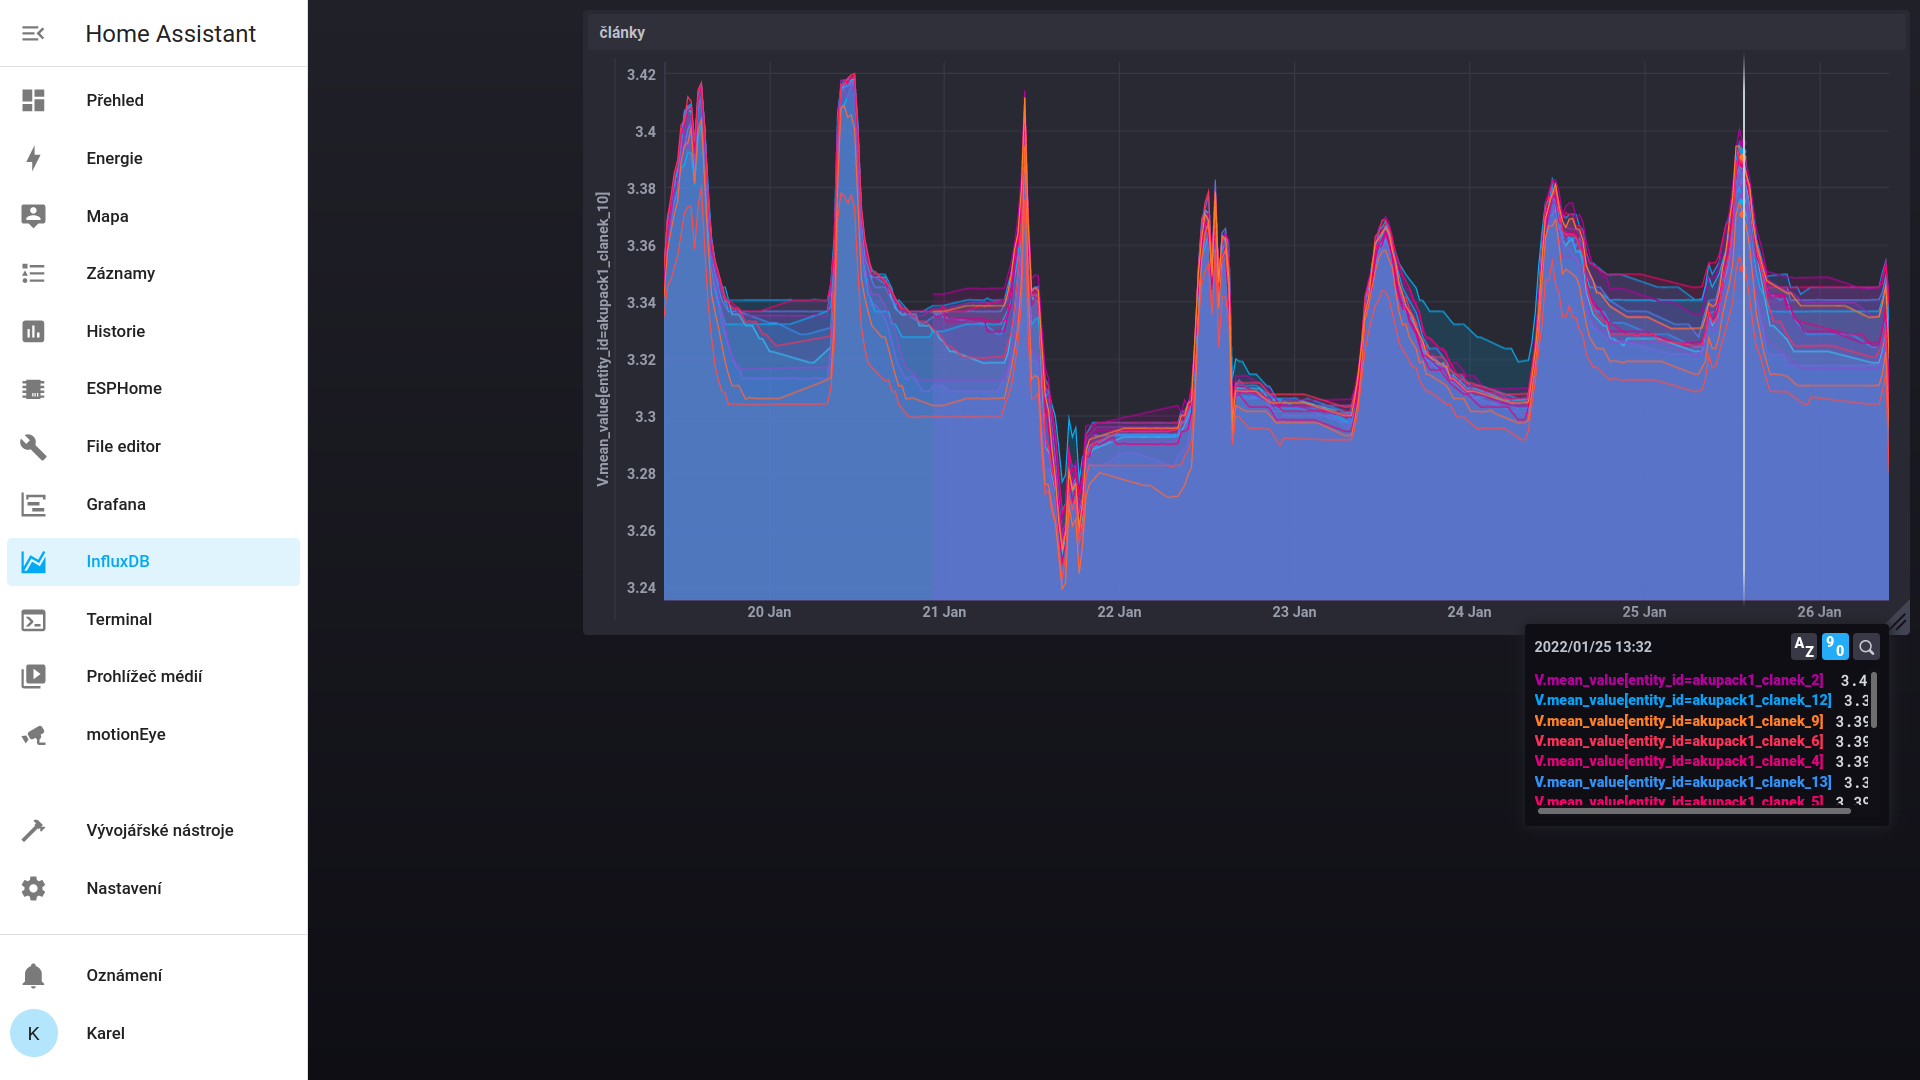1920x1080 pixels.
Task: Select the InfluxDB sidebar entry
Action: click(x=118, y=562)
